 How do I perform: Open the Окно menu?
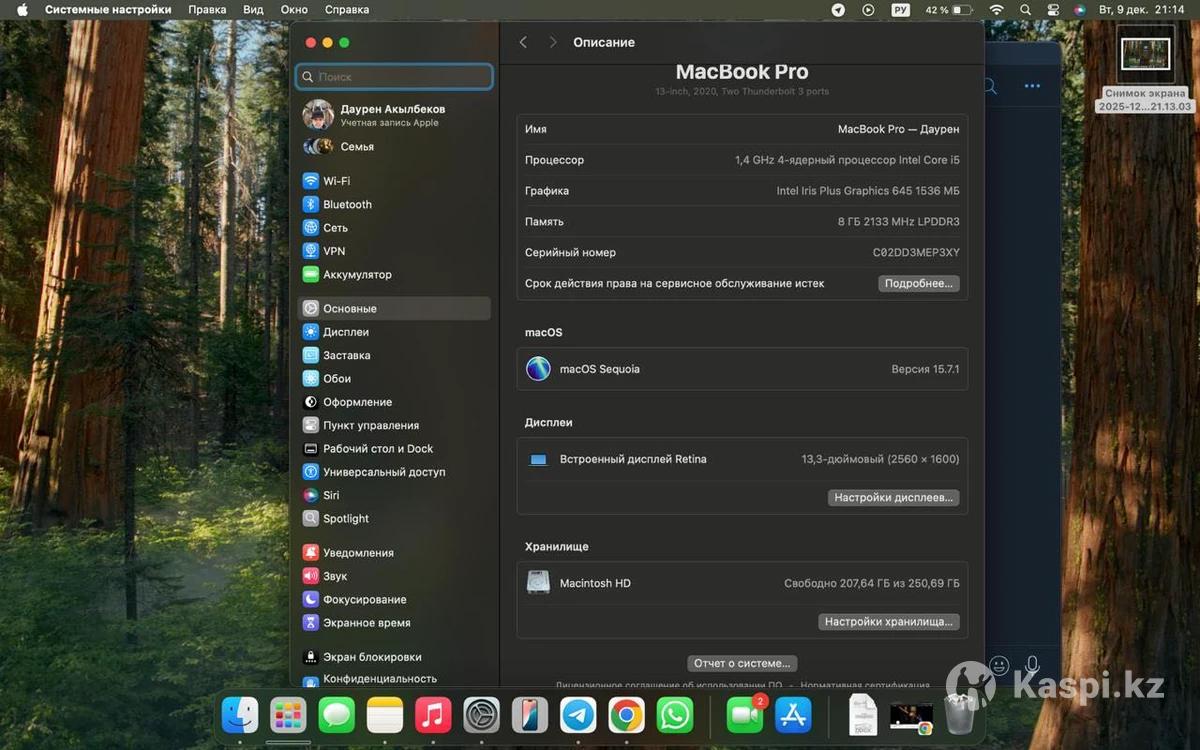point(294,10)
